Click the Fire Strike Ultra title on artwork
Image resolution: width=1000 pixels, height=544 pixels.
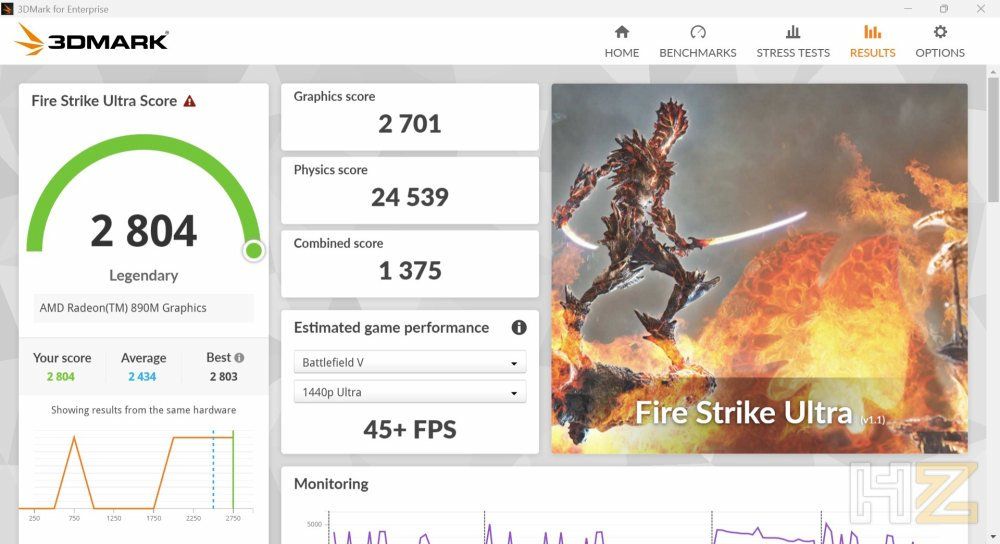coord(744,413)
